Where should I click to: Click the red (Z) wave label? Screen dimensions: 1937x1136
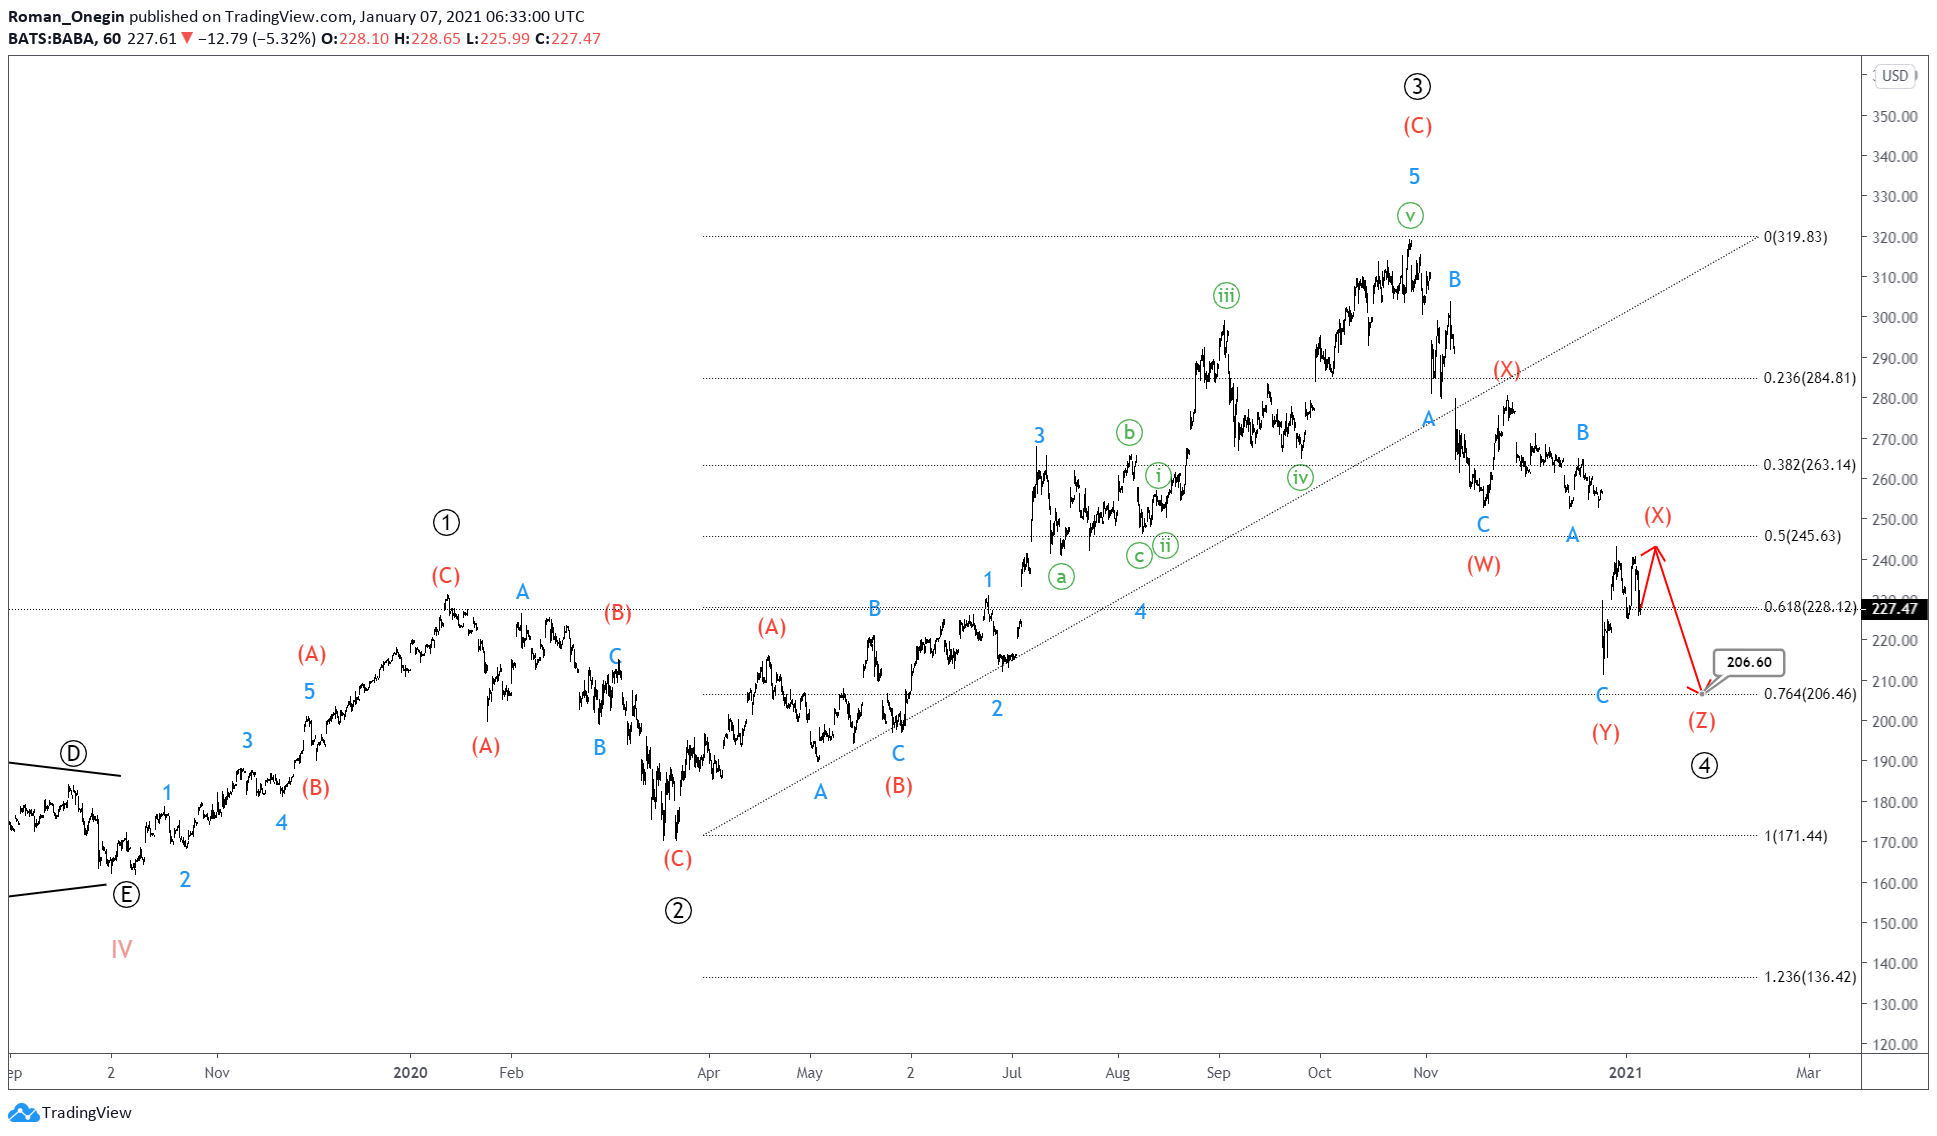pos(1701,720)
